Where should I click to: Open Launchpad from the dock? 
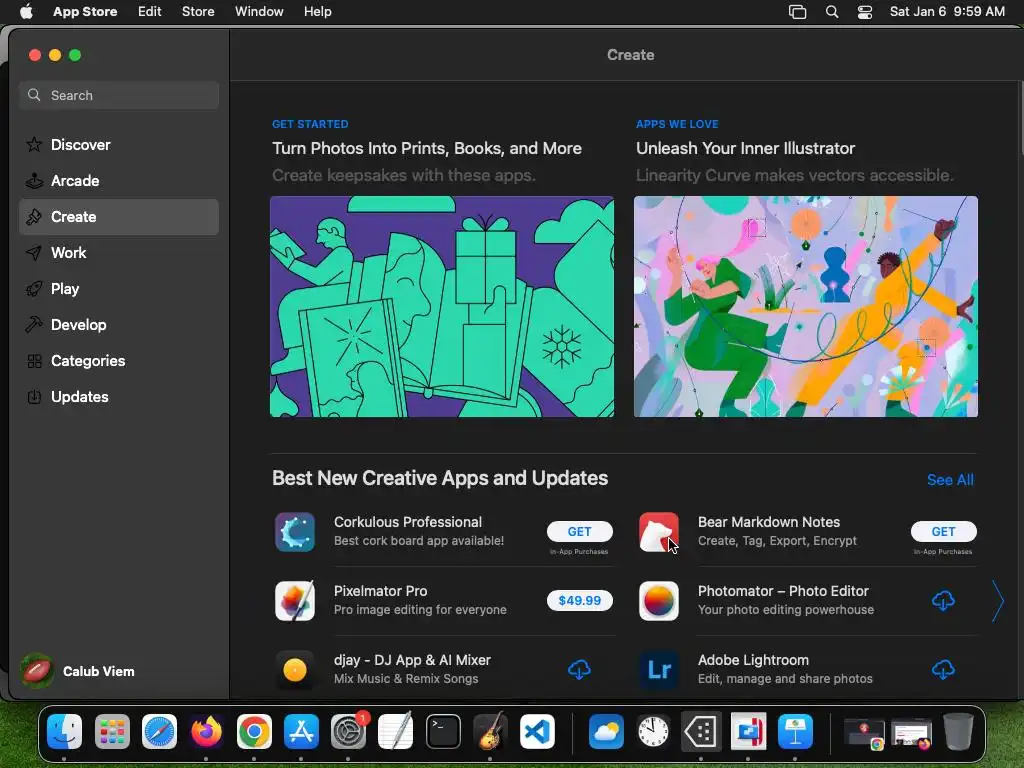click(x=112, y=731)
